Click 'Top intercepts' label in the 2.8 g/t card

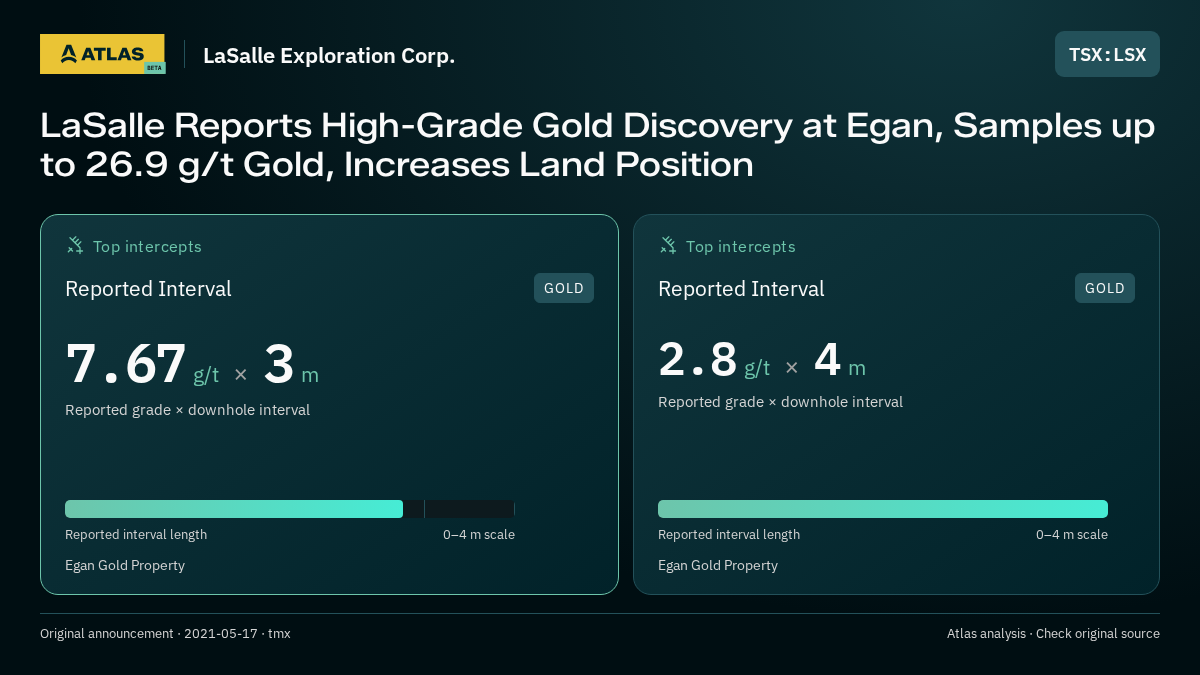(740, 246)
